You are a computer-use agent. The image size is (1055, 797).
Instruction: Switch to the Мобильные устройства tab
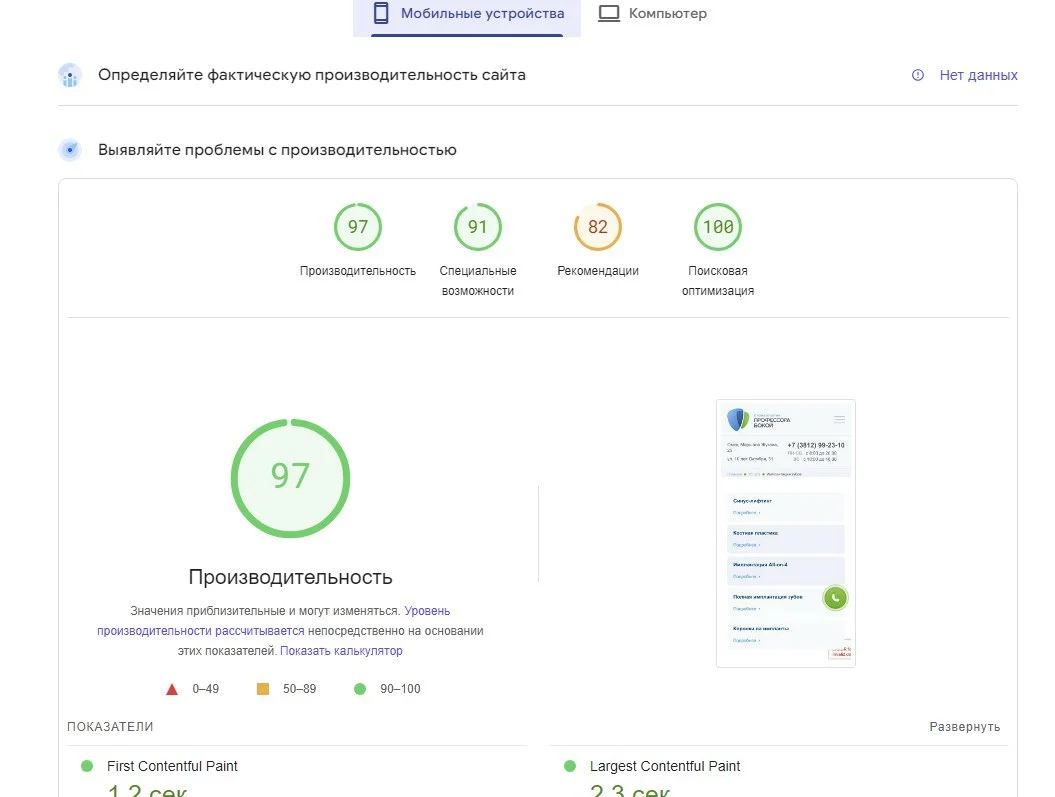click(467, 15)
